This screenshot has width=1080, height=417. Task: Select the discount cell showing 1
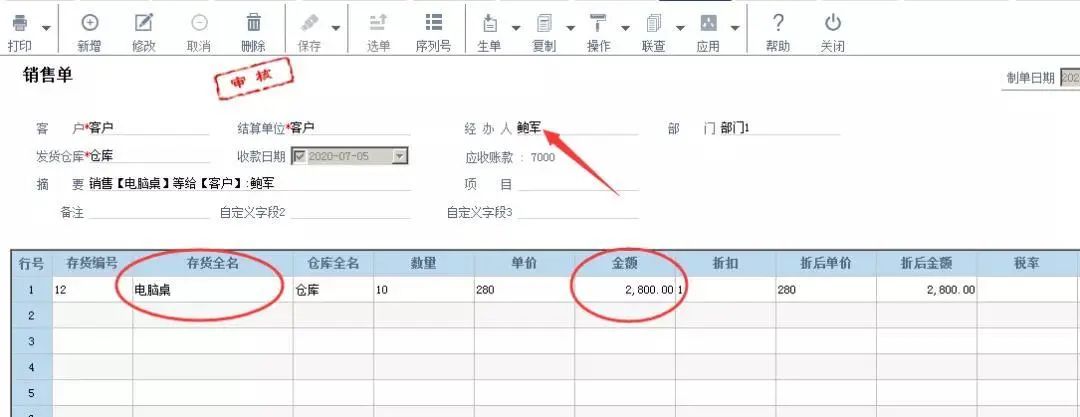tap(725, 289)
